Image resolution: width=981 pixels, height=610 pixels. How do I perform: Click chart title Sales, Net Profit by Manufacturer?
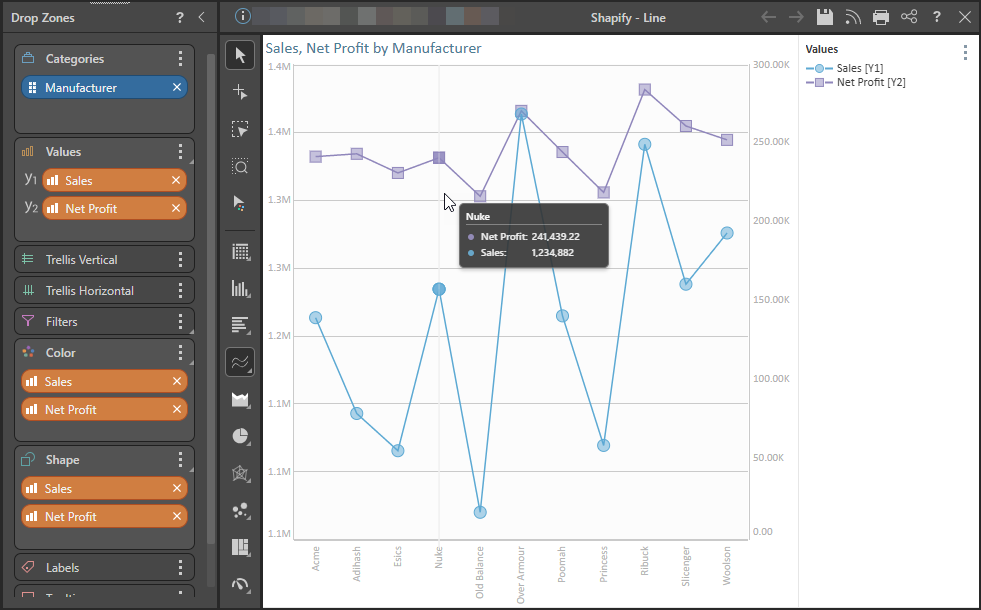374,48
